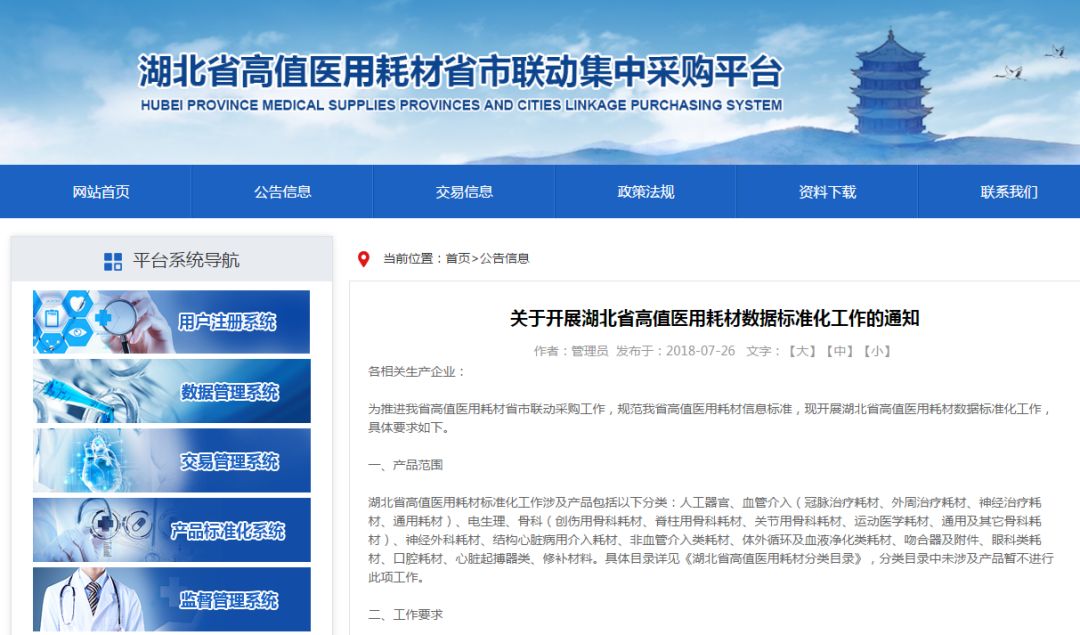Viewport: 1080px width, 635px height.
Task: Open the 政策法规 navigation menu
Action: coord(647,191)
